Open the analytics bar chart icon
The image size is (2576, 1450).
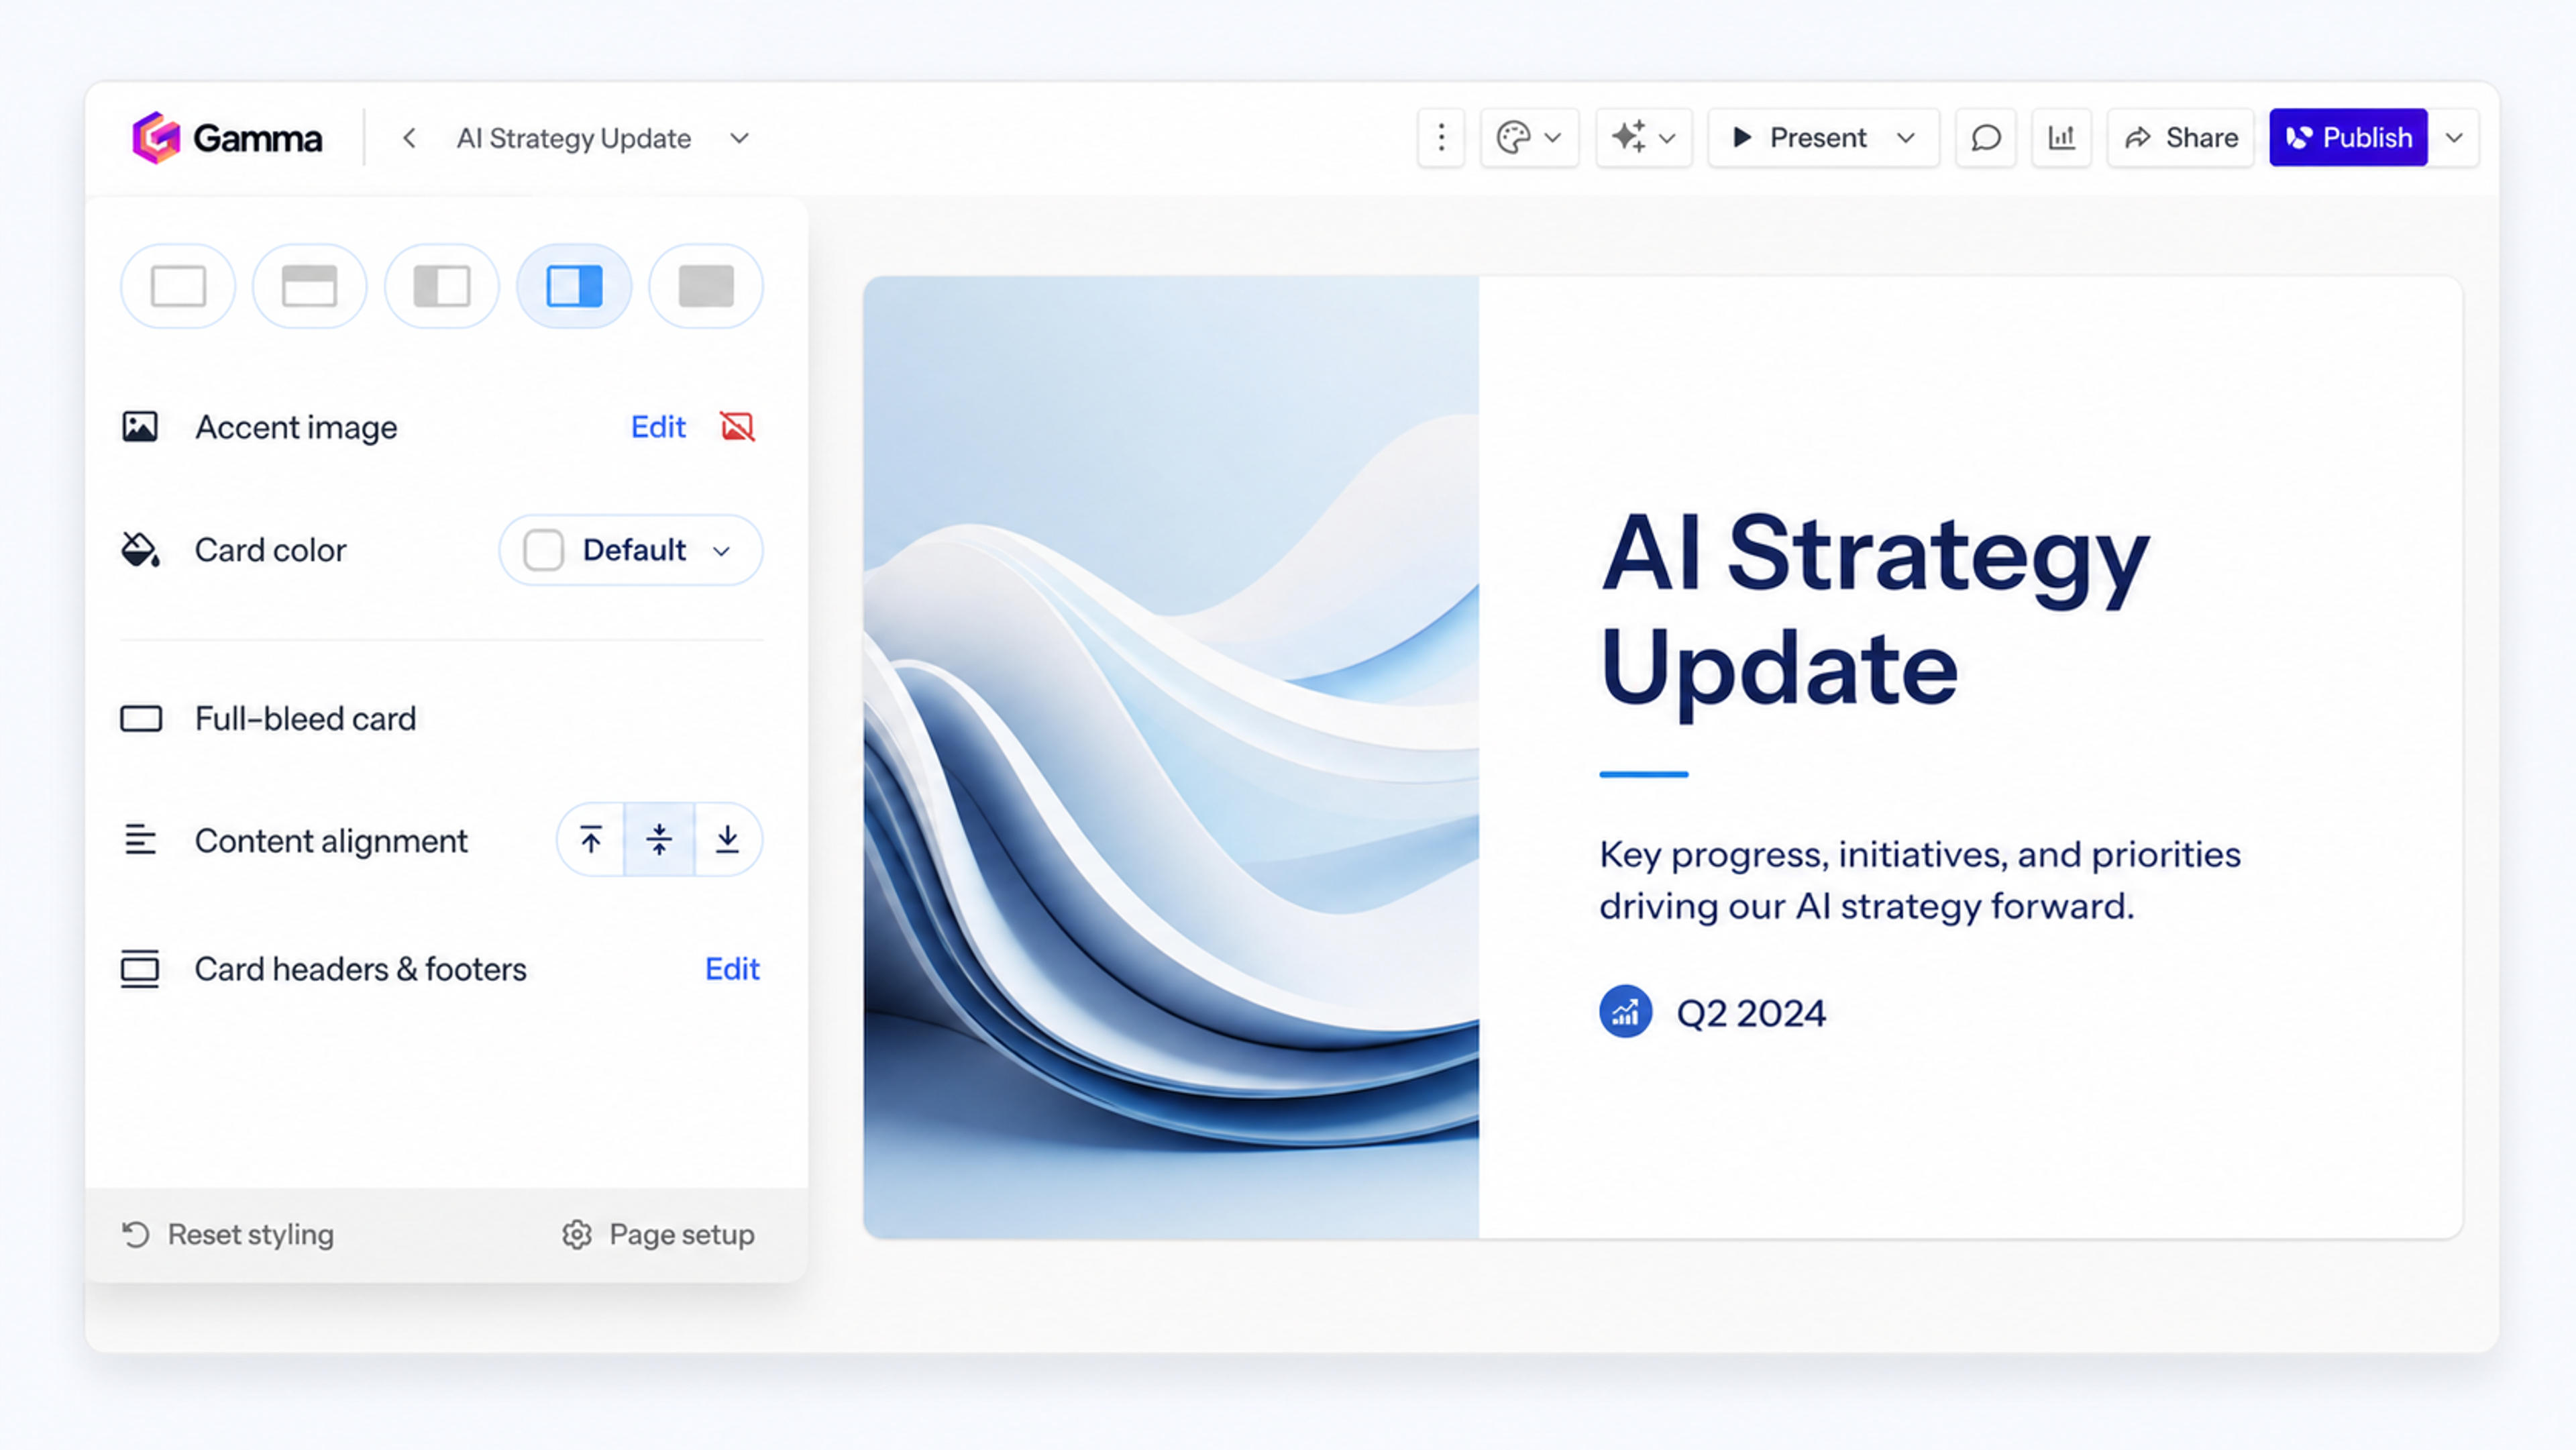click(2062, 137)
